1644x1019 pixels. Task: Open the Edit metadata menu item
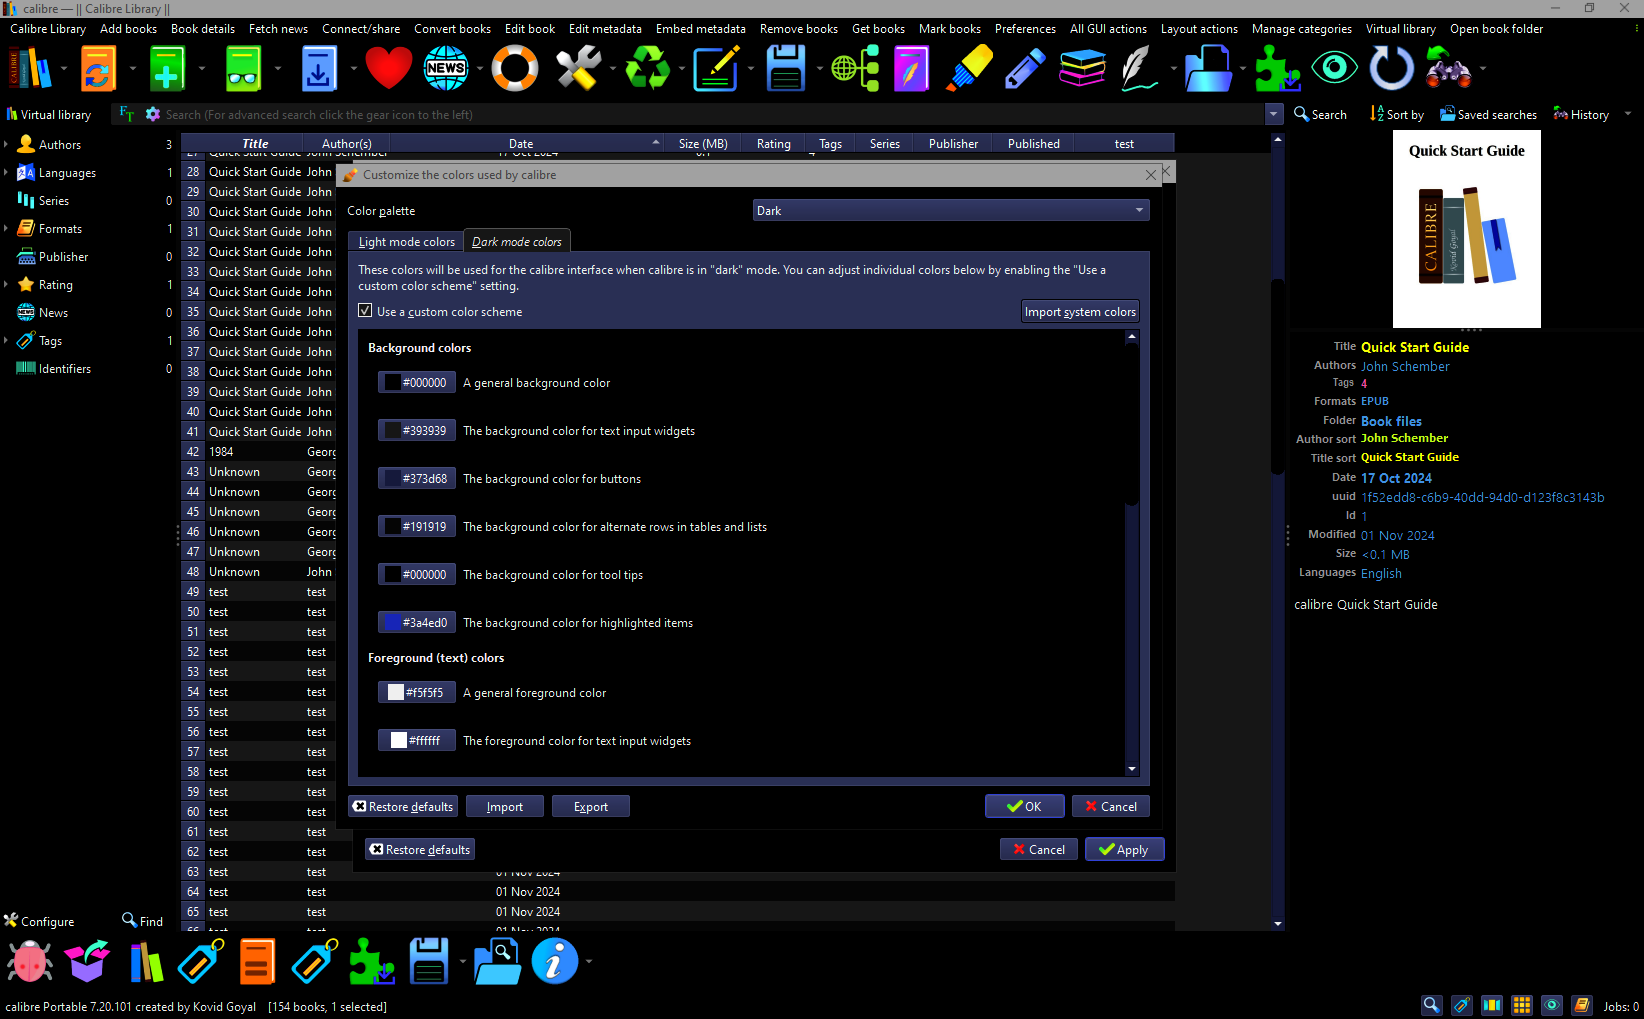(605, 29)
